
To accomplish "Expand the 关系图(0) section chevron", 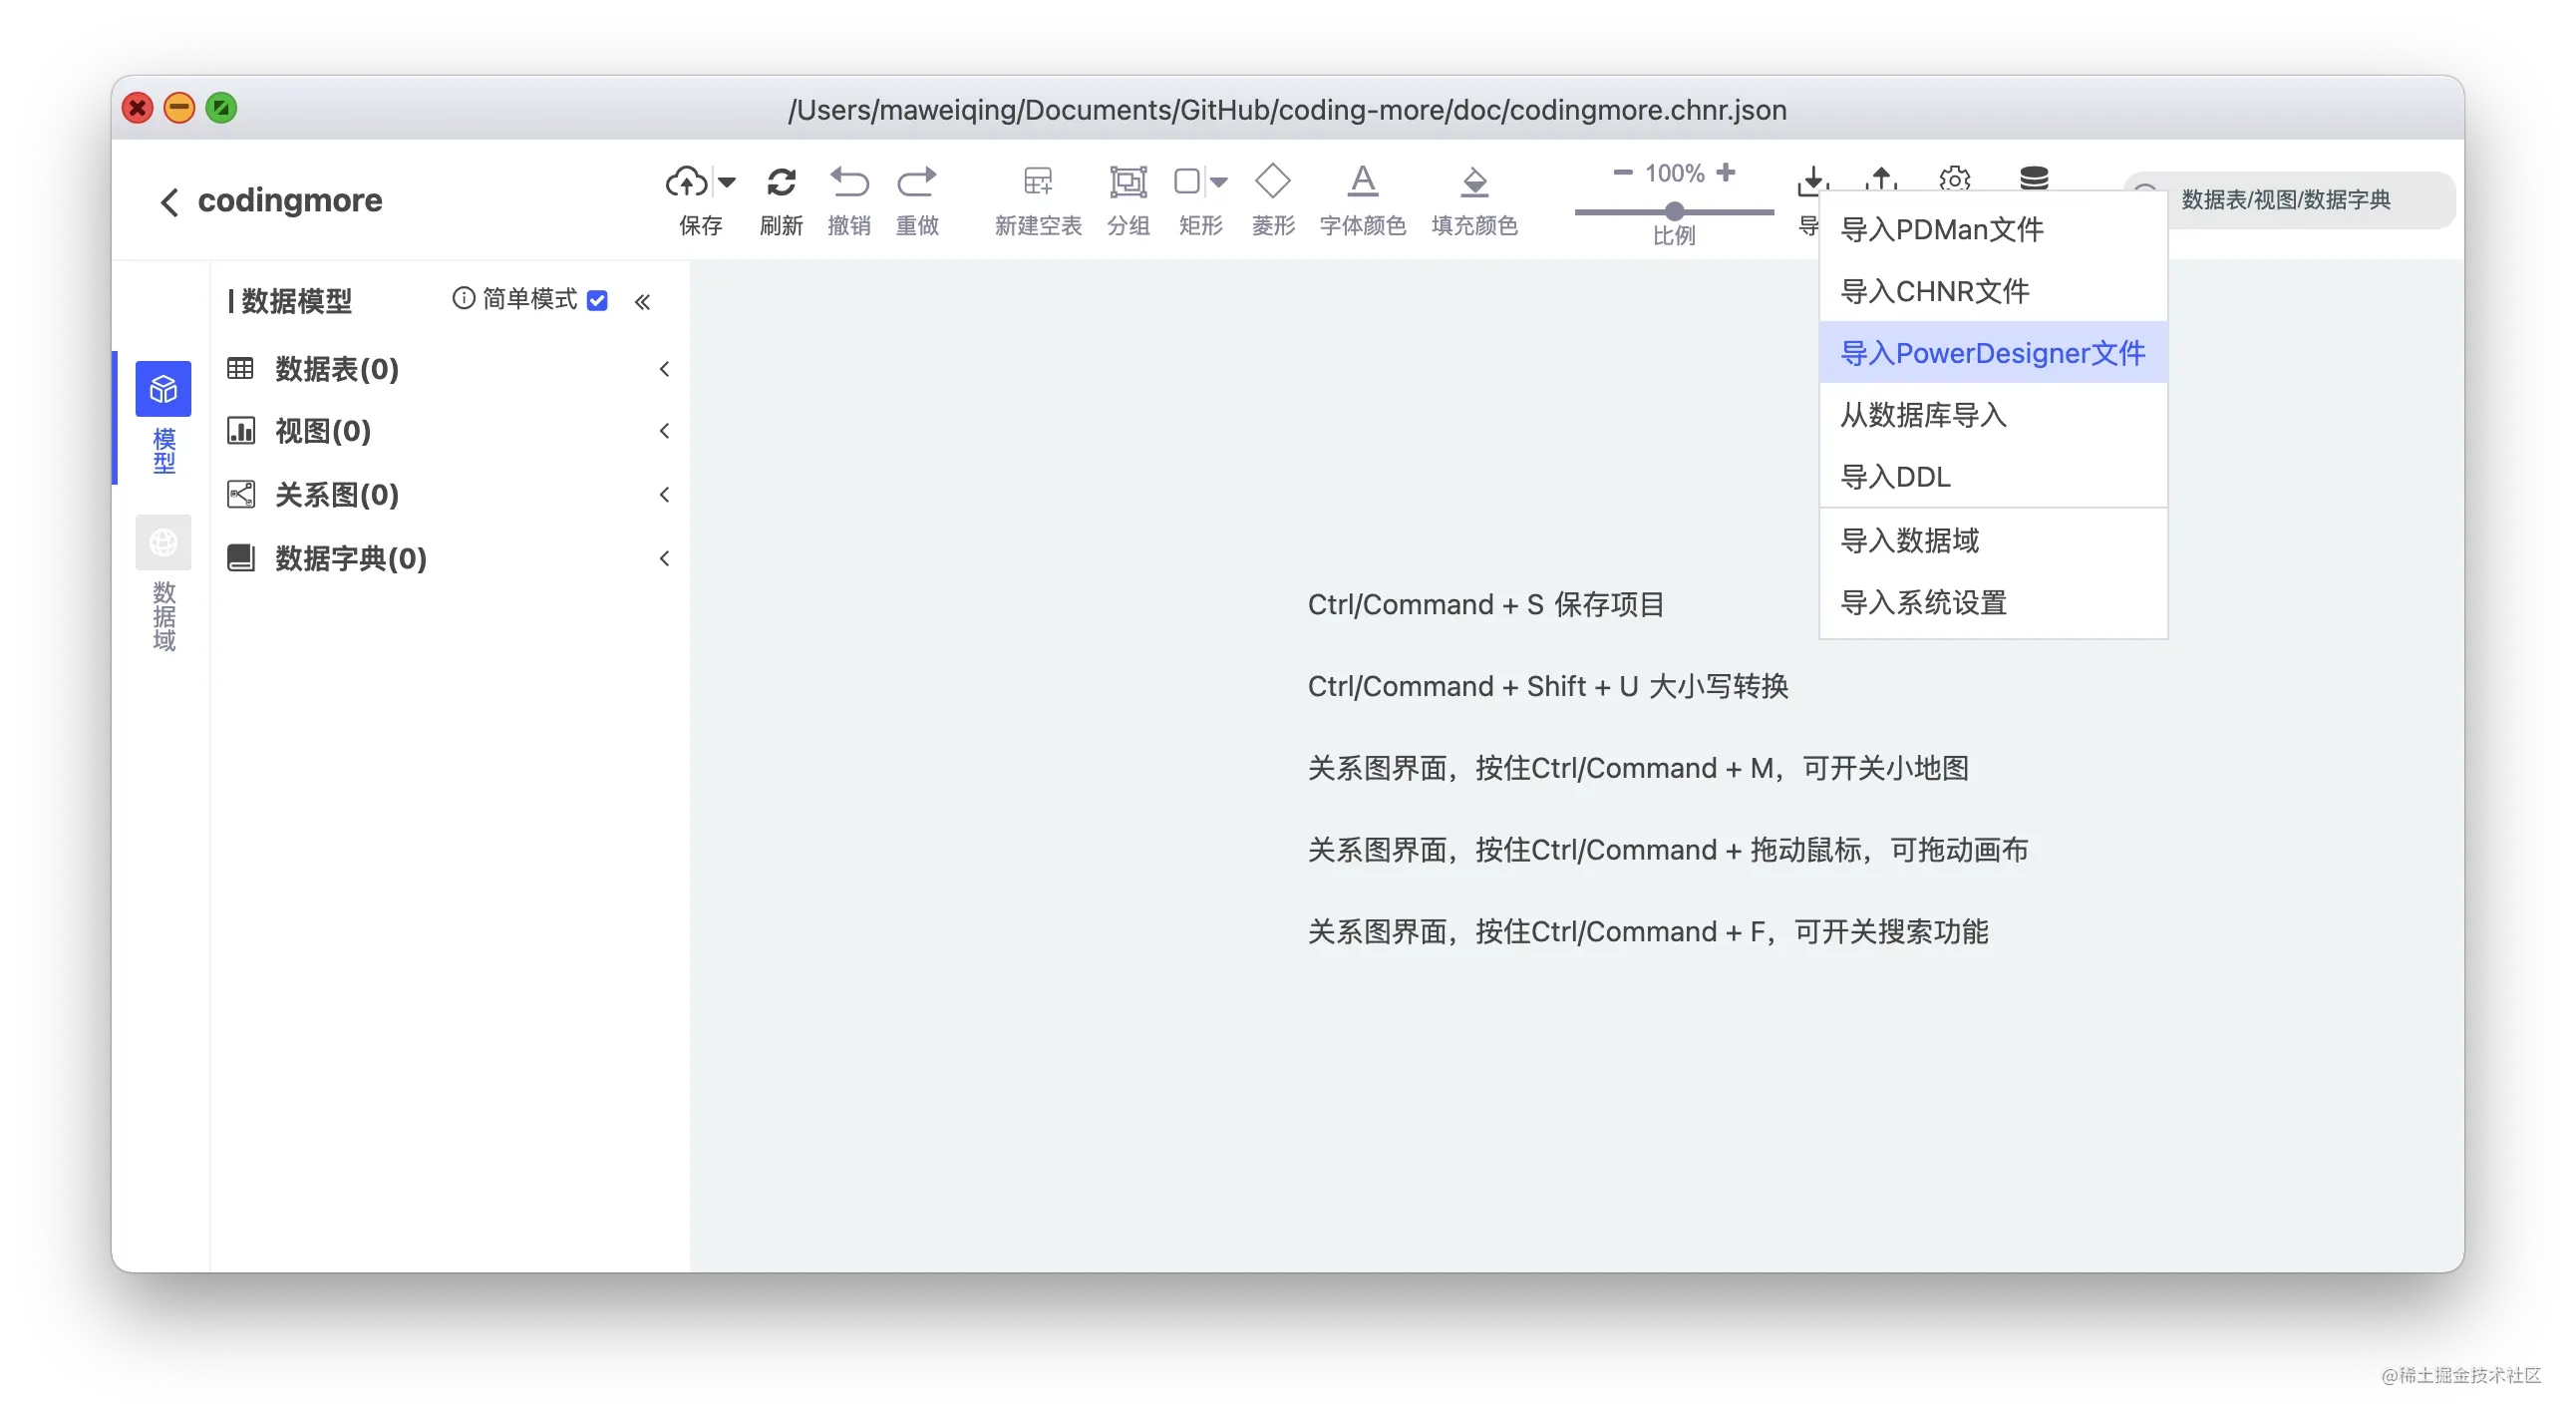I will tap(664, 494).
